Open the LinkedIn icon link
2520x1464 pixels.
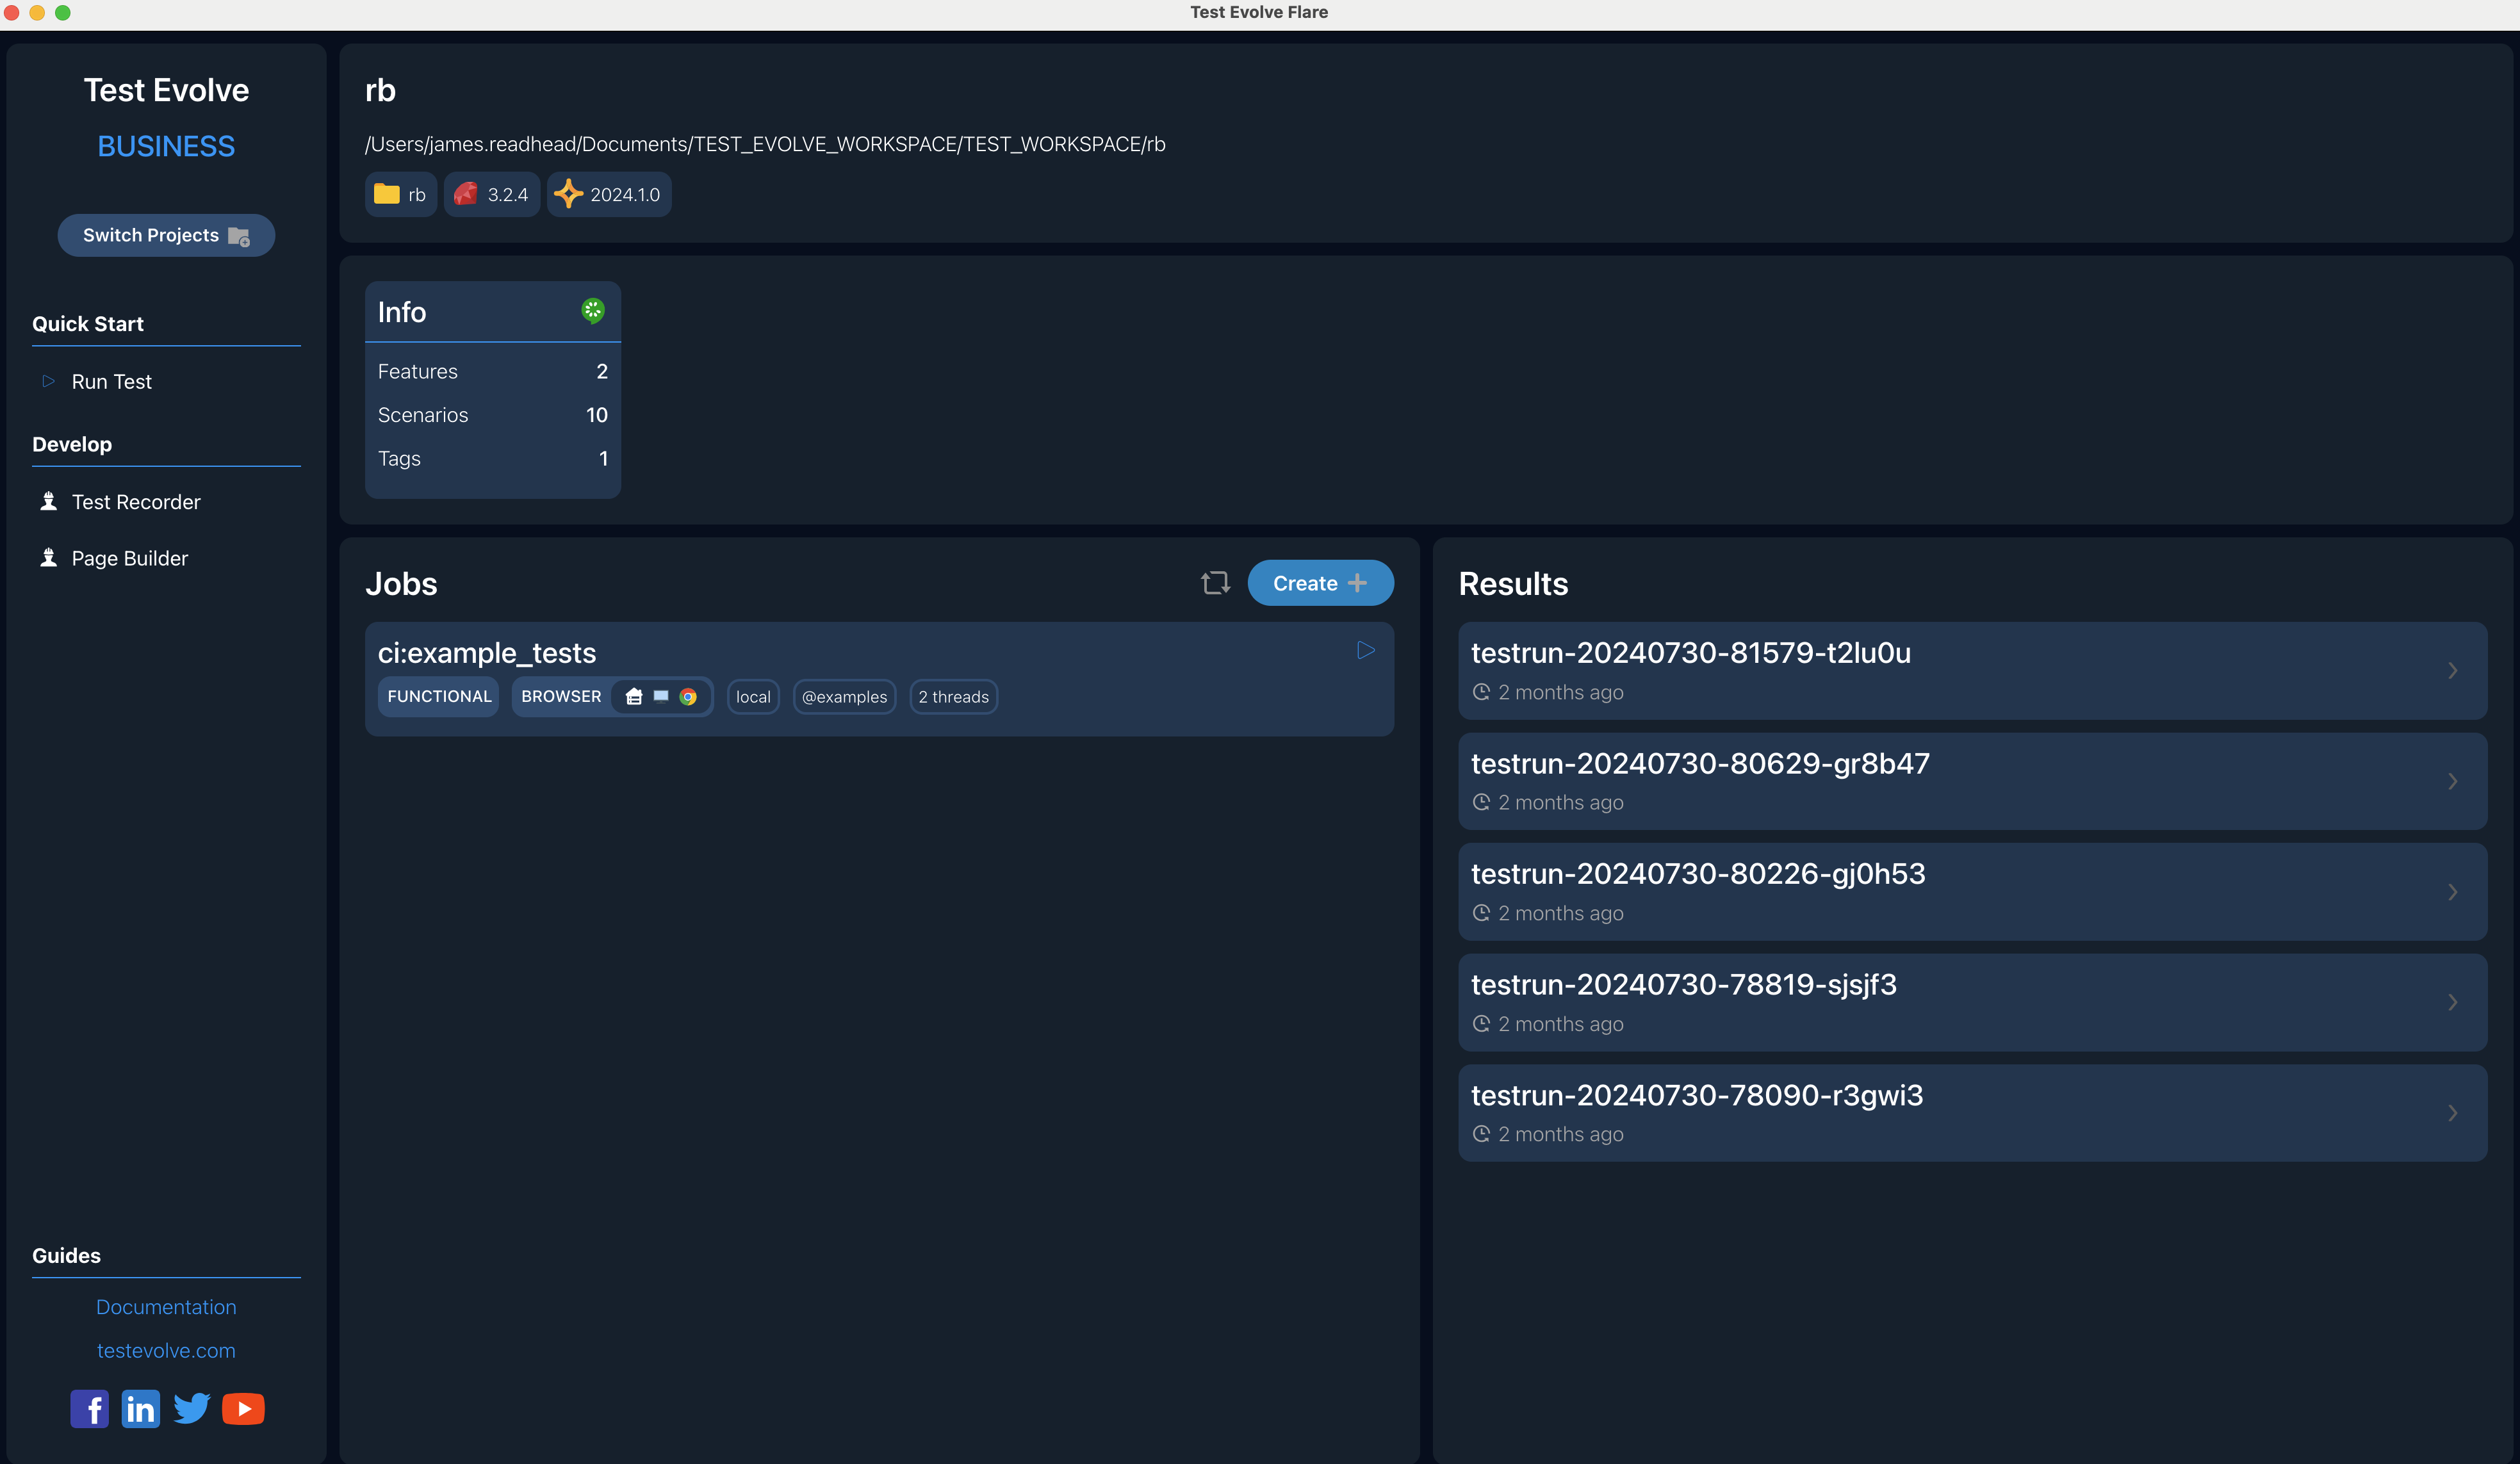point(140,1409)
